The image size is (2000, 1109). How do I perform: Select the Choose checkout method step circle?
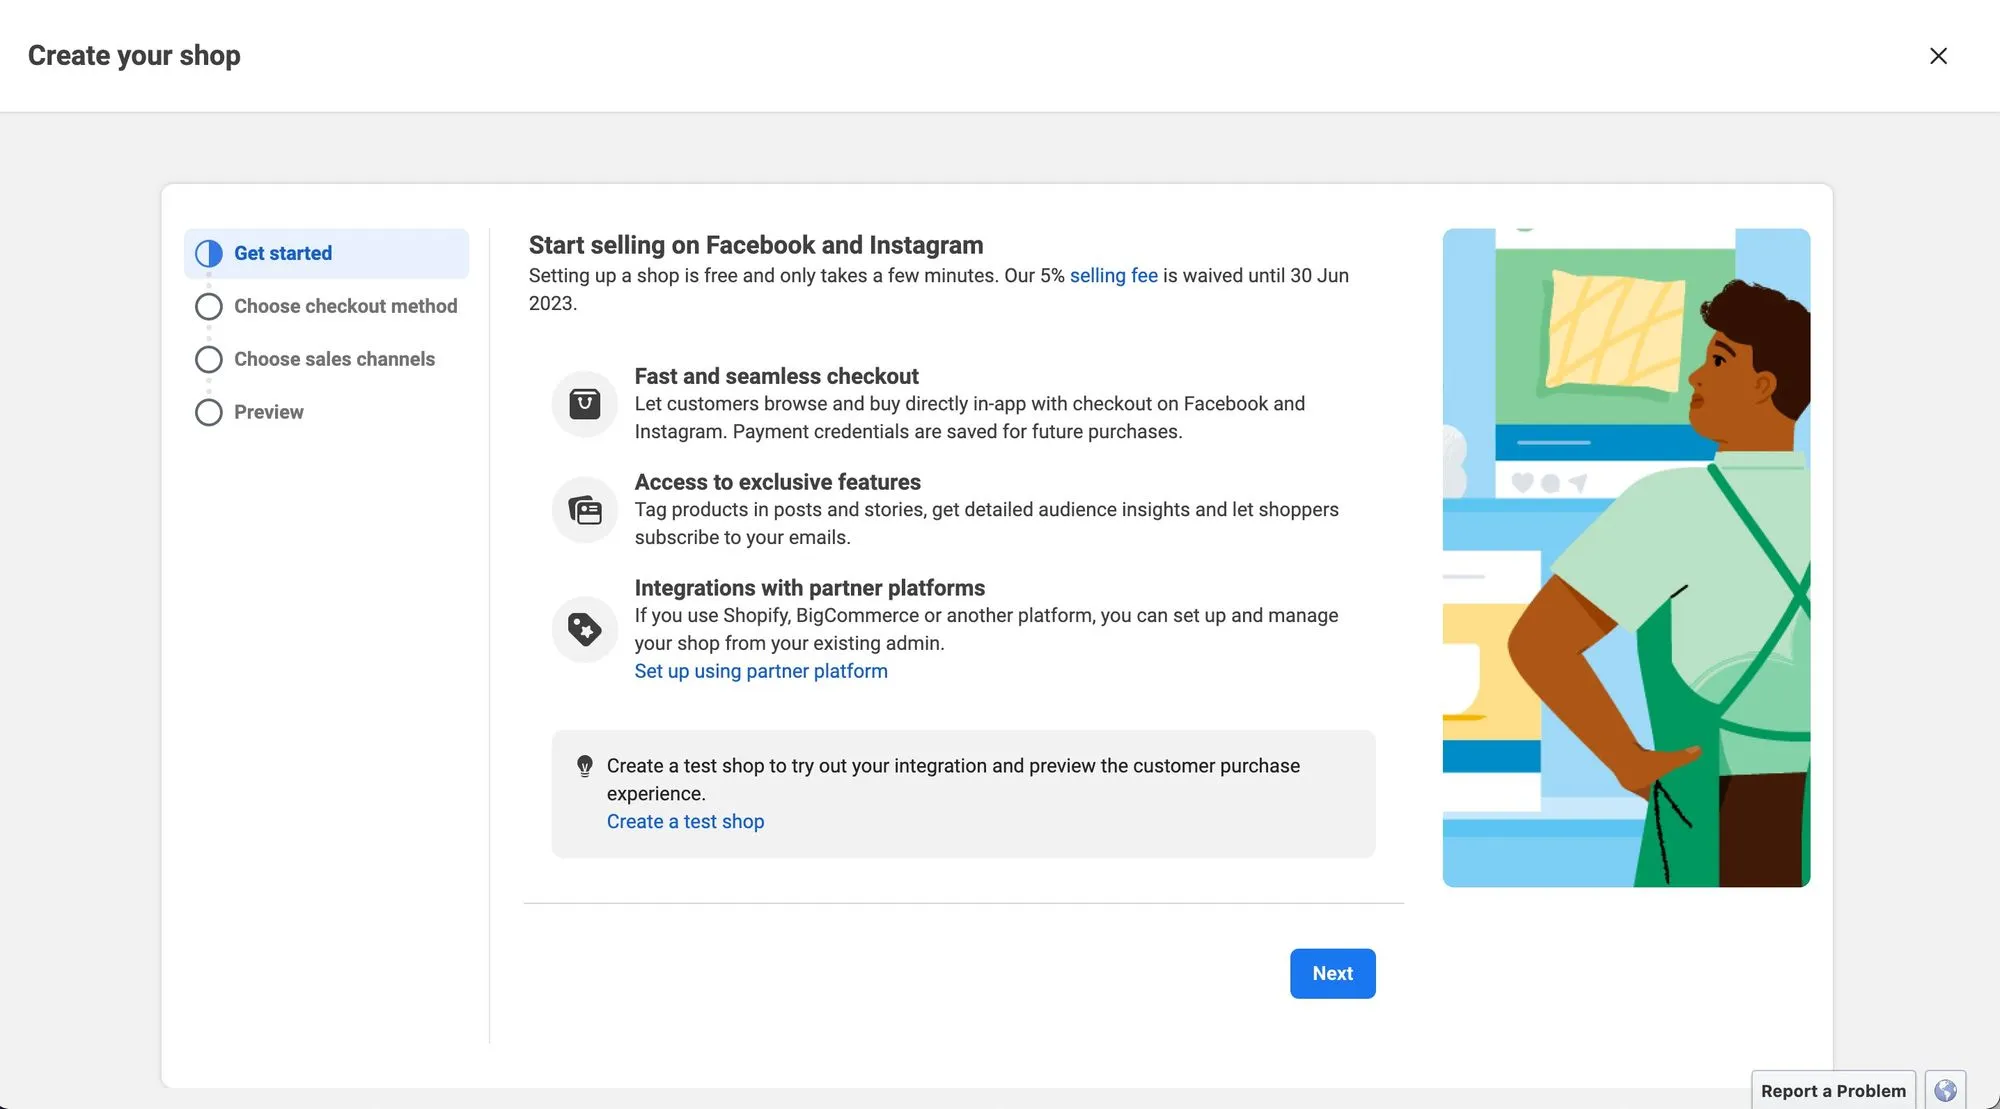(x=209, y=307)
